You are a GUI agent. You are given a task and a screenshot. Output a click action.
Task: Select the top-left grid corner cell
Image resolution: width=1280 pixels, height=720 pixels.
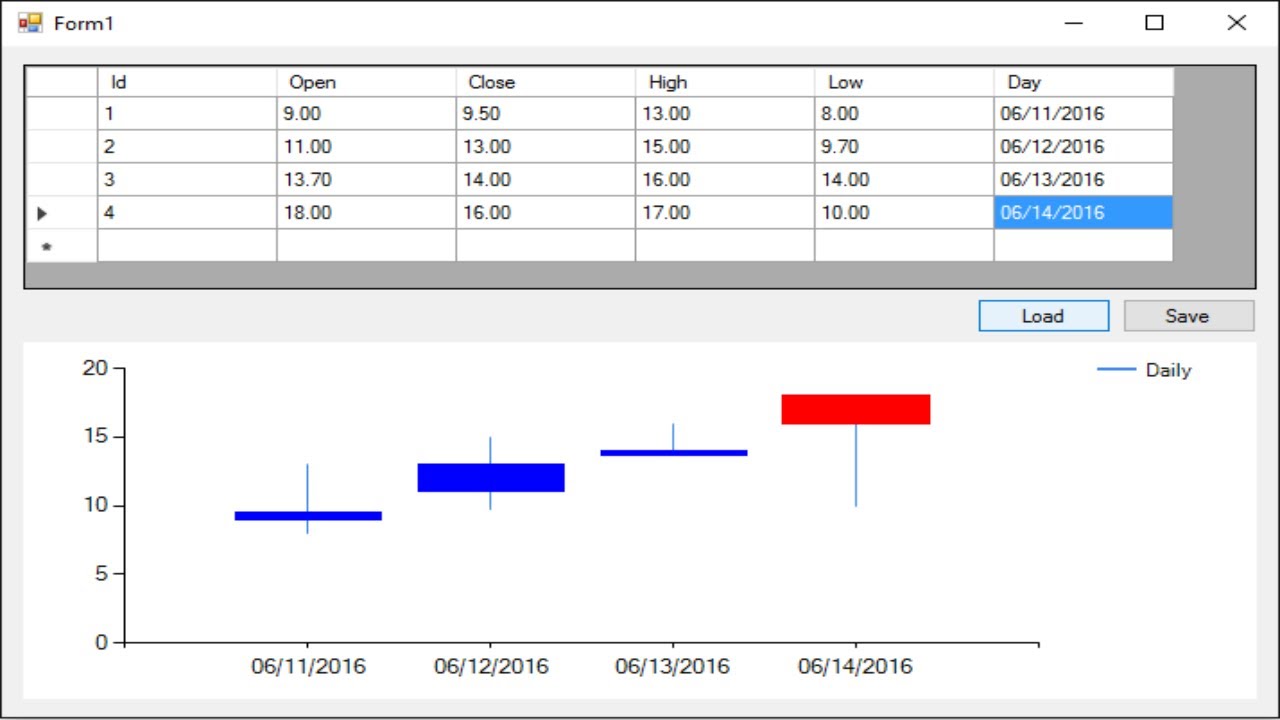(x=61, y=82)
